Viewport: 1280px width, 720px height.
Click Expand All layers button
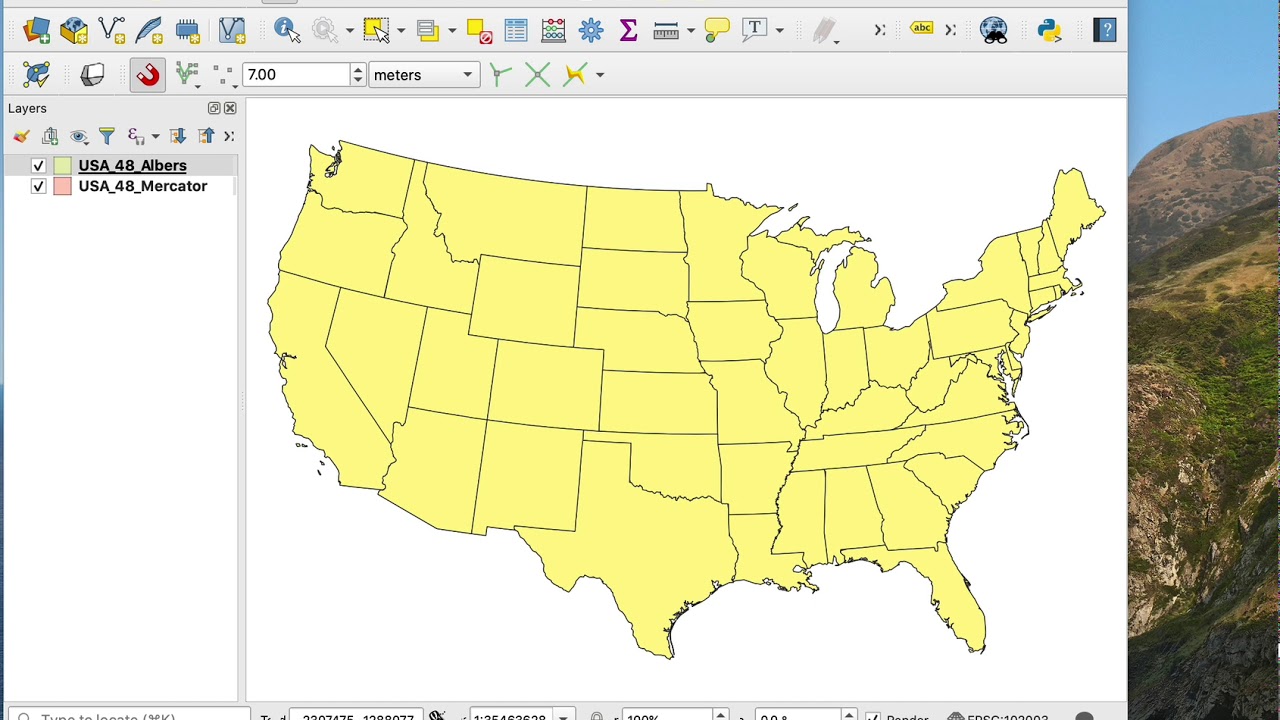pos(178,136)
